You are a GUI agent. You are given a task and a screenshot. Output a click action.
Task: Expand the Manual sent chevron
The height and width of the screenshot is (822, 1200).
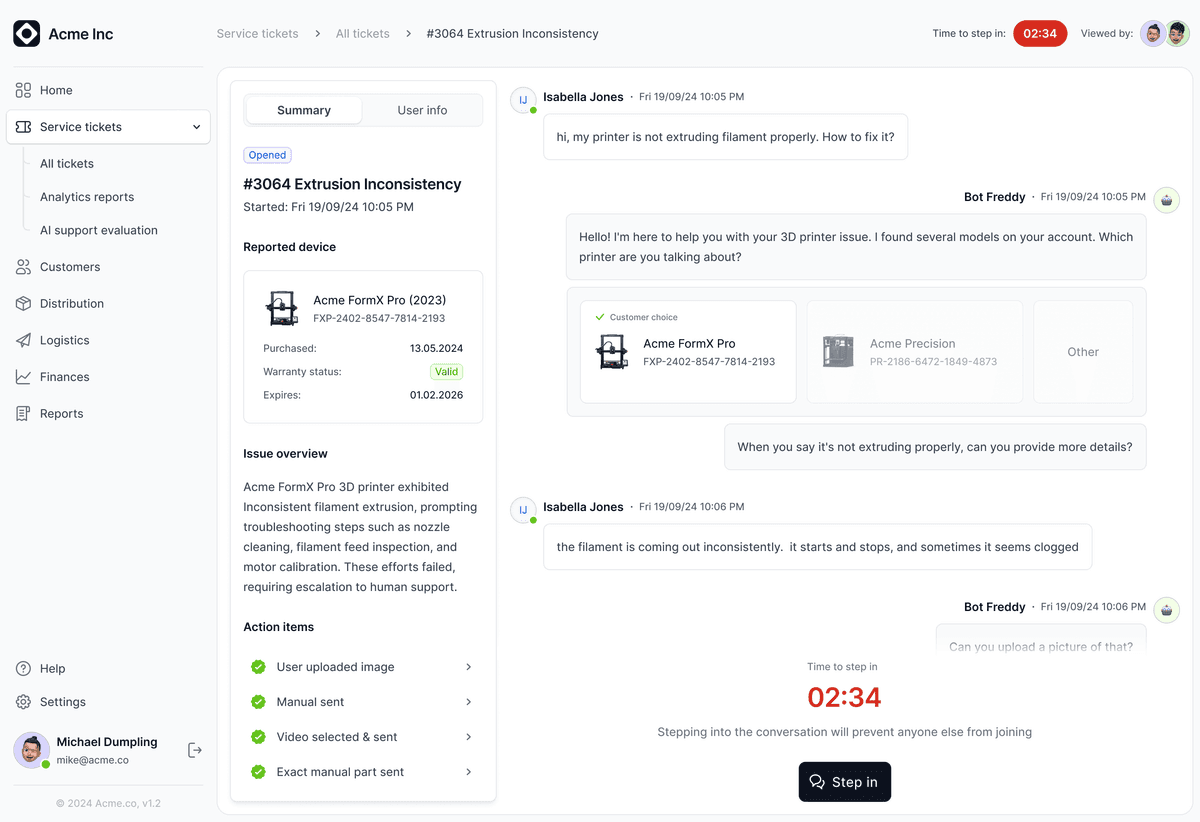[468, 702]
